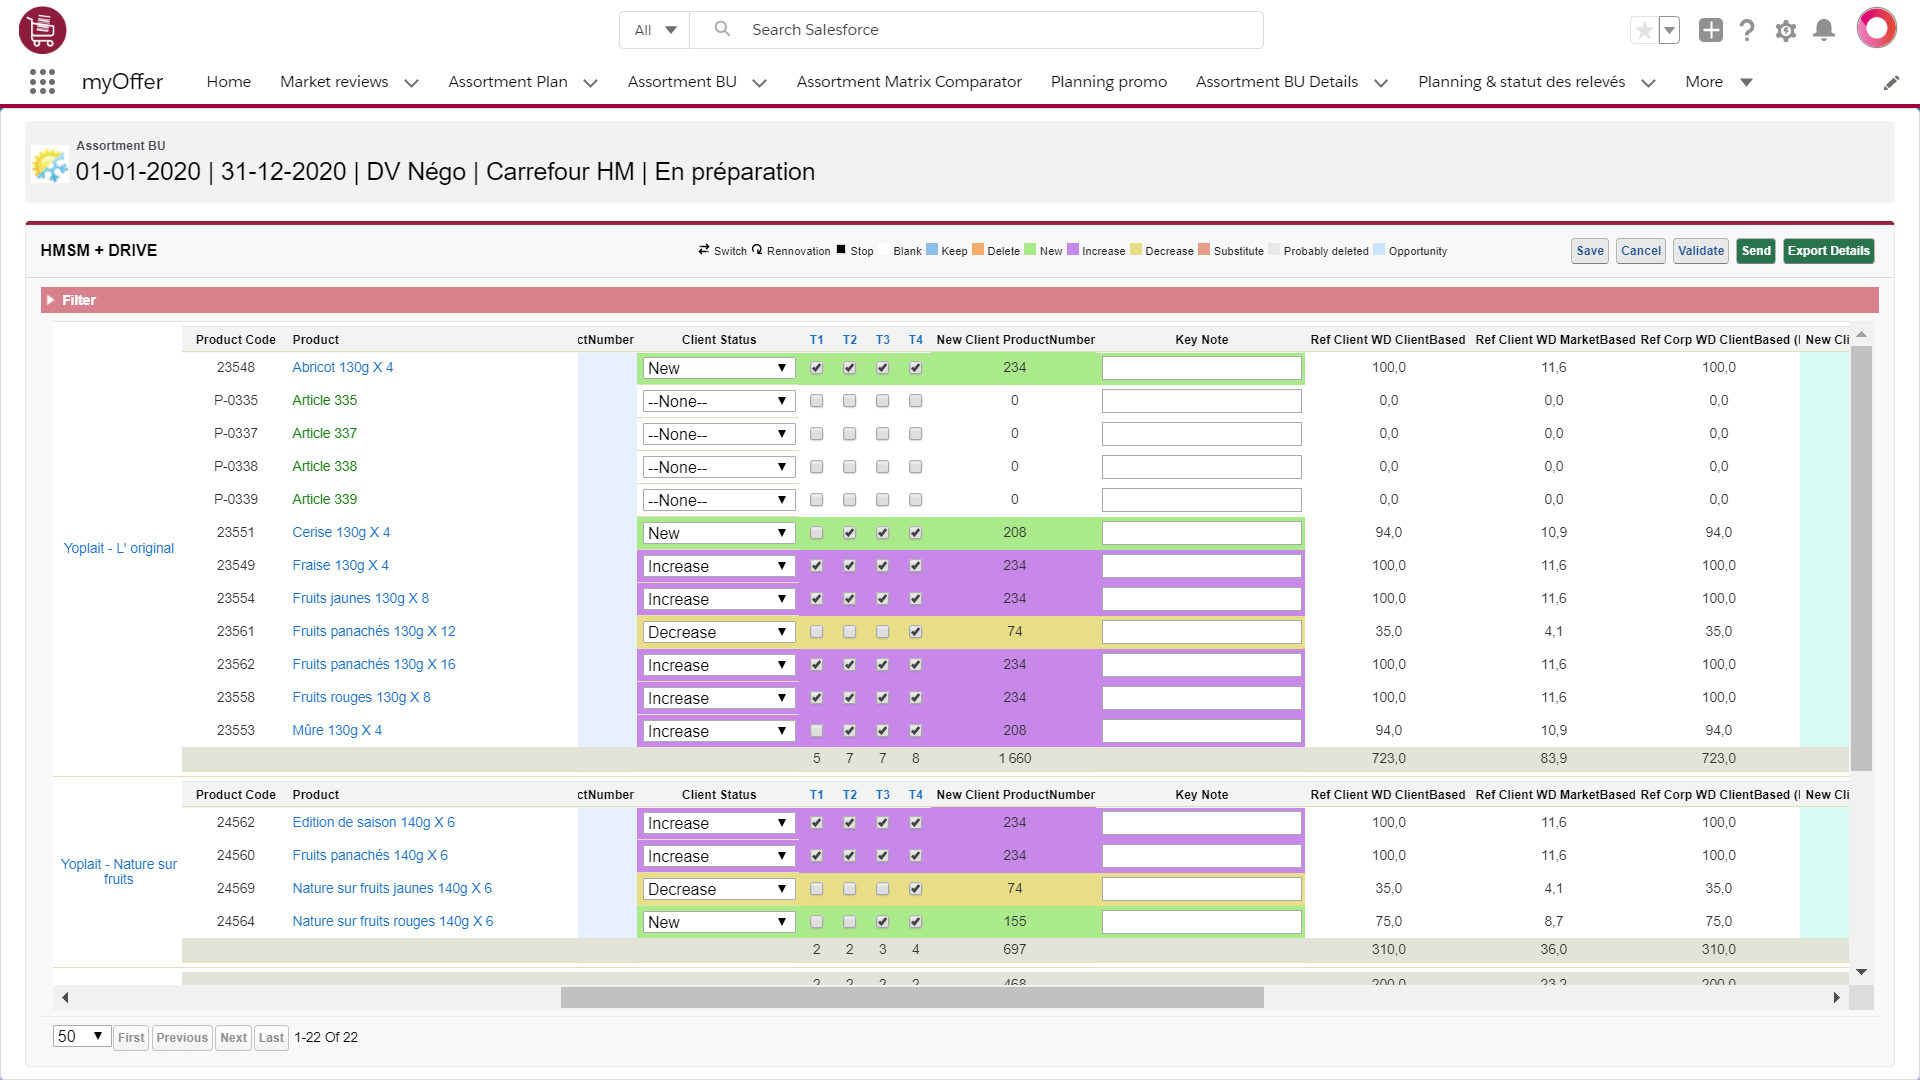Open the user profile avatar
The height and width of the screenshot is (1080, 1920).
1876,28
